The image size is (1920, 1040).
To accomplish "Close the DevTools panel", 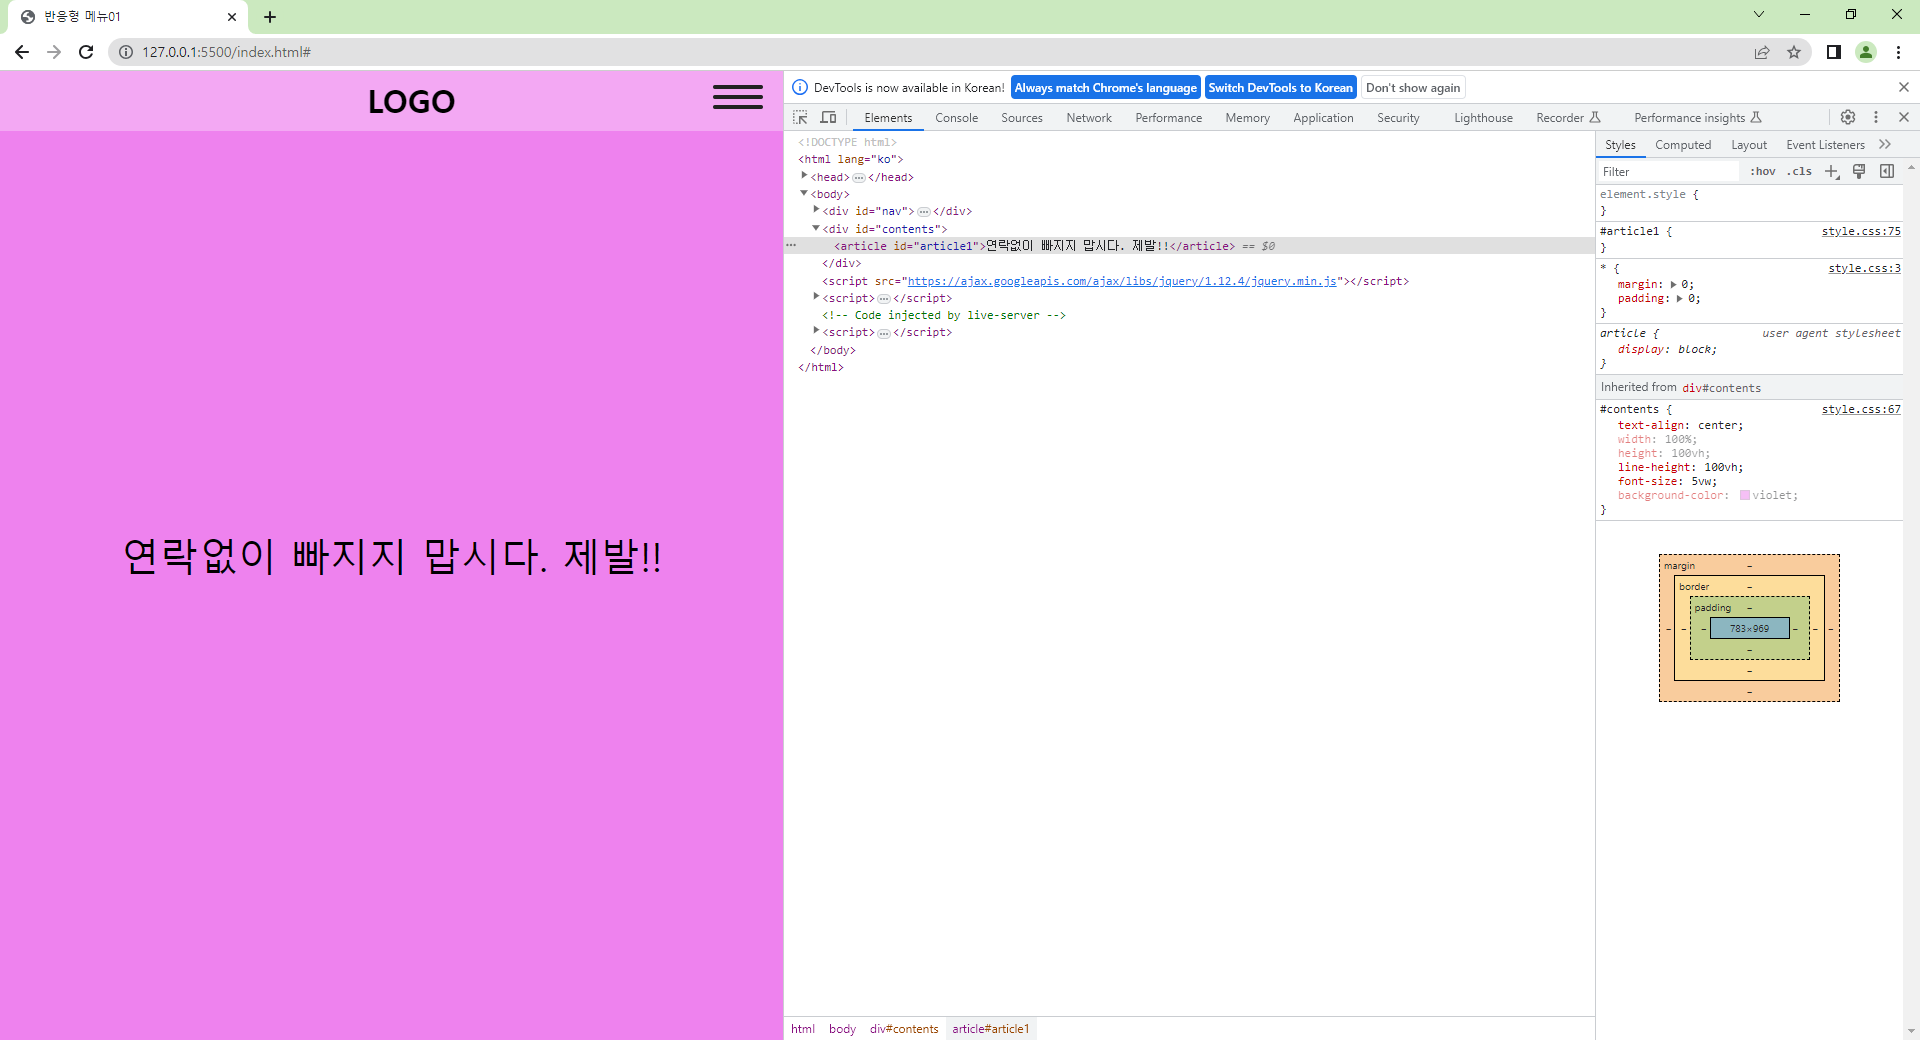I will coord(1904,118).
